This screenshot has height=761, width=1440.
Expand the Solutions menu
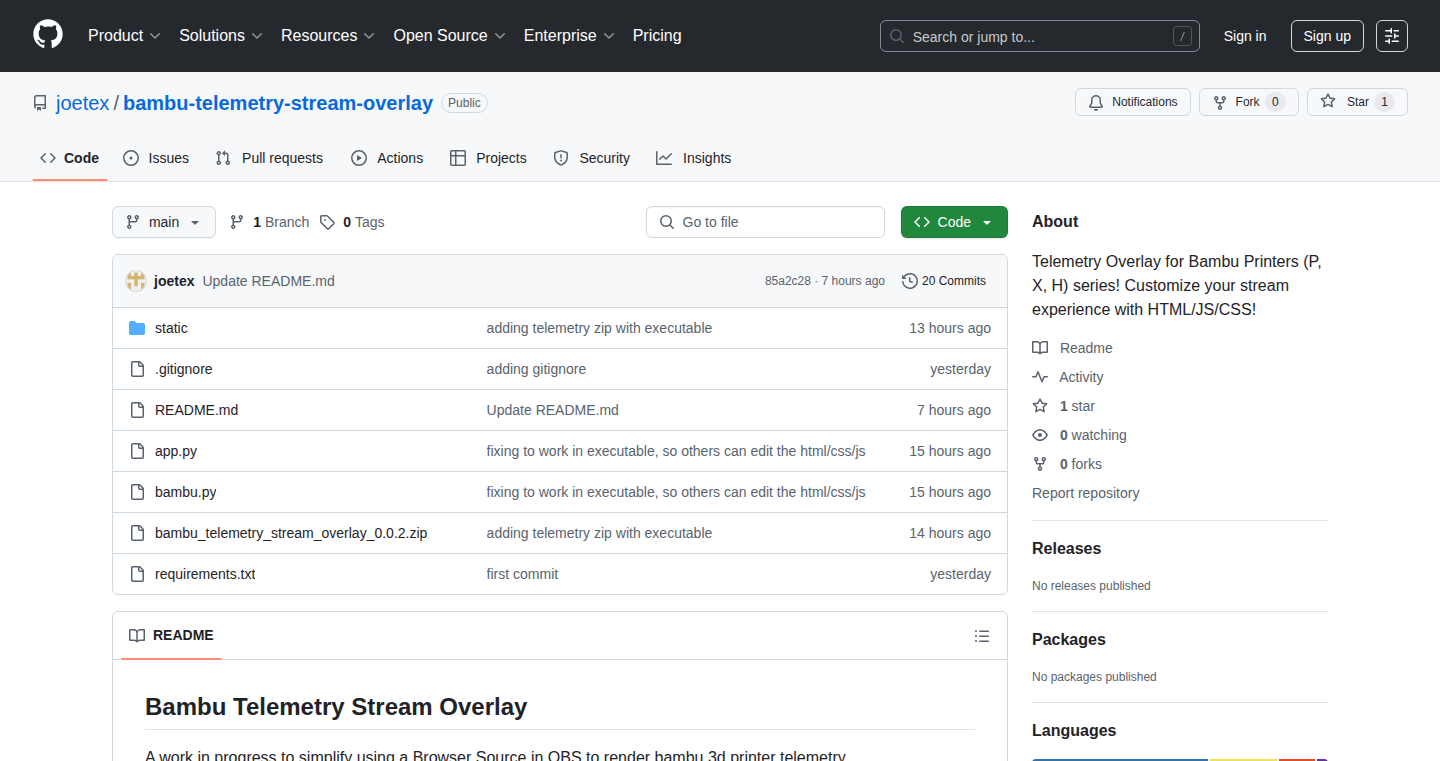point(221,36)
